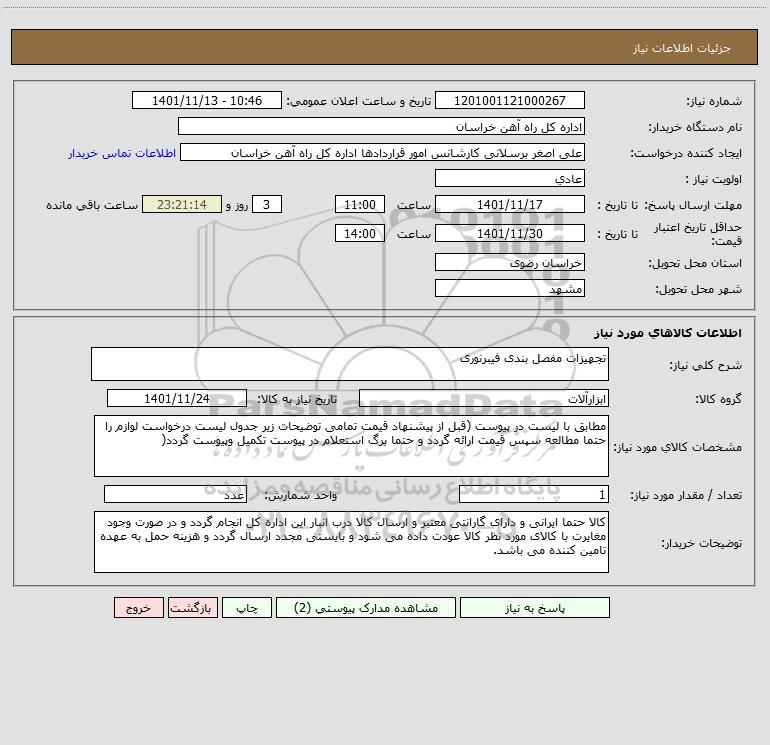Click the deadline time field 11:00
Screen dimensions: 770x745
359,204
